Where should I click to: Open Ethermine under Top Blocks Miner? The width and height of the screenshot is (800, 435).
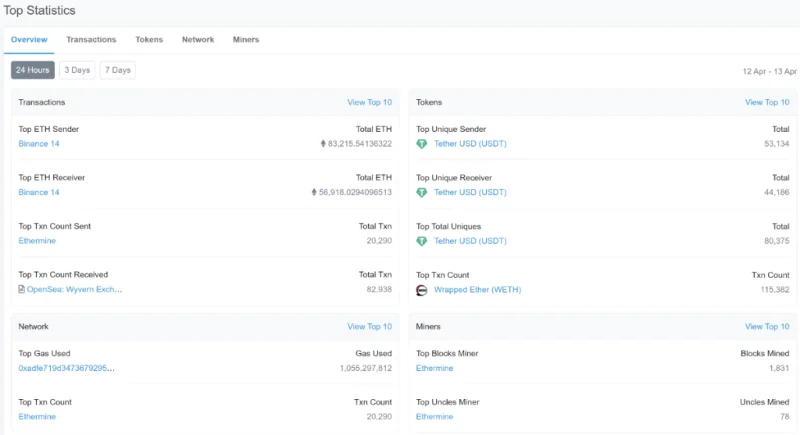tap(435, 368)
